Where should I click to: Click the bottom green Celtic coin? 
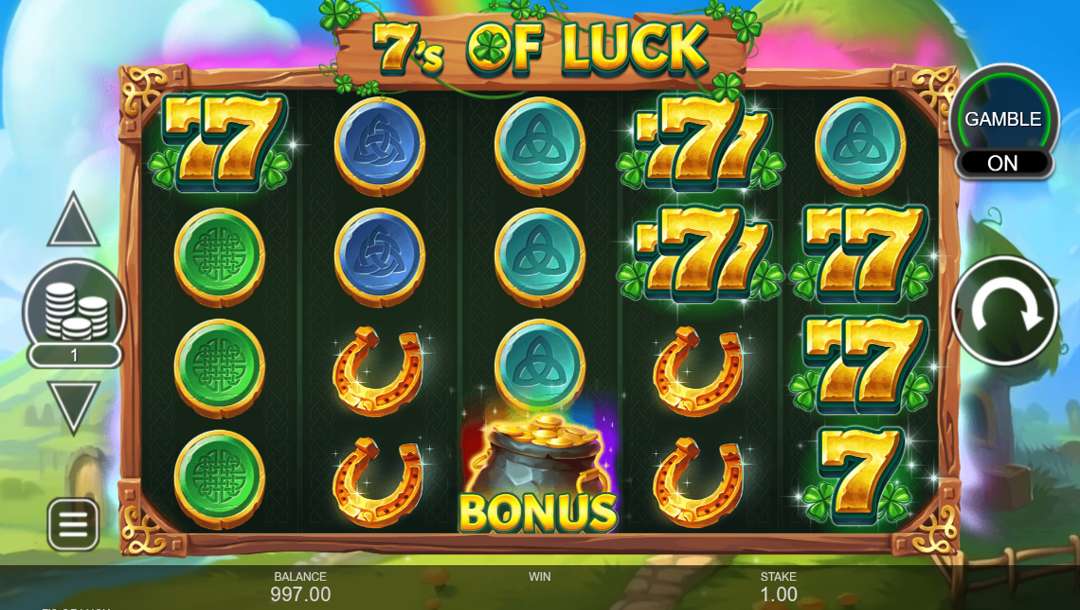point(220,479)
